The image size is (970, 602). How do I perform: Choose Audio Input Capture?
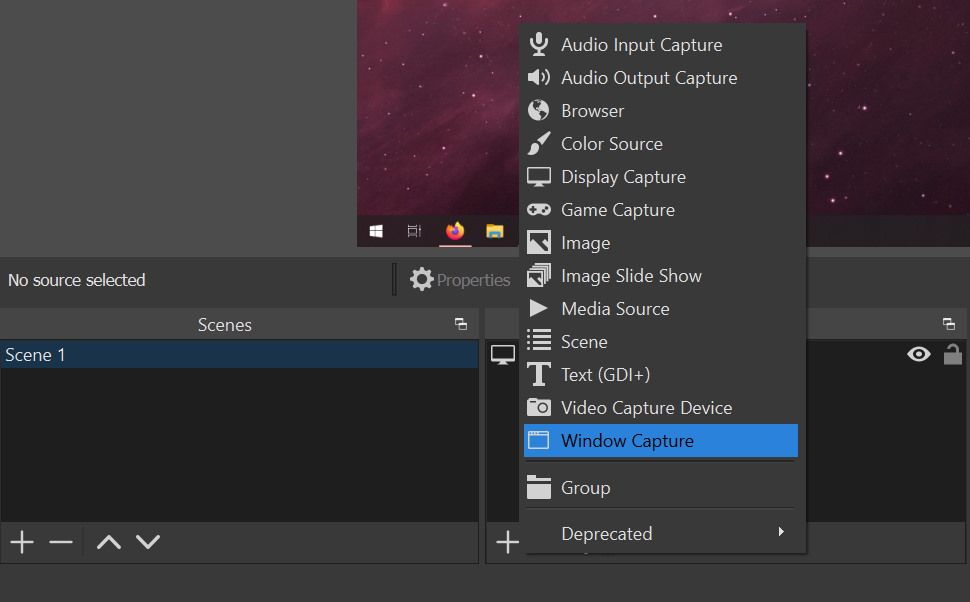[640, 44]
